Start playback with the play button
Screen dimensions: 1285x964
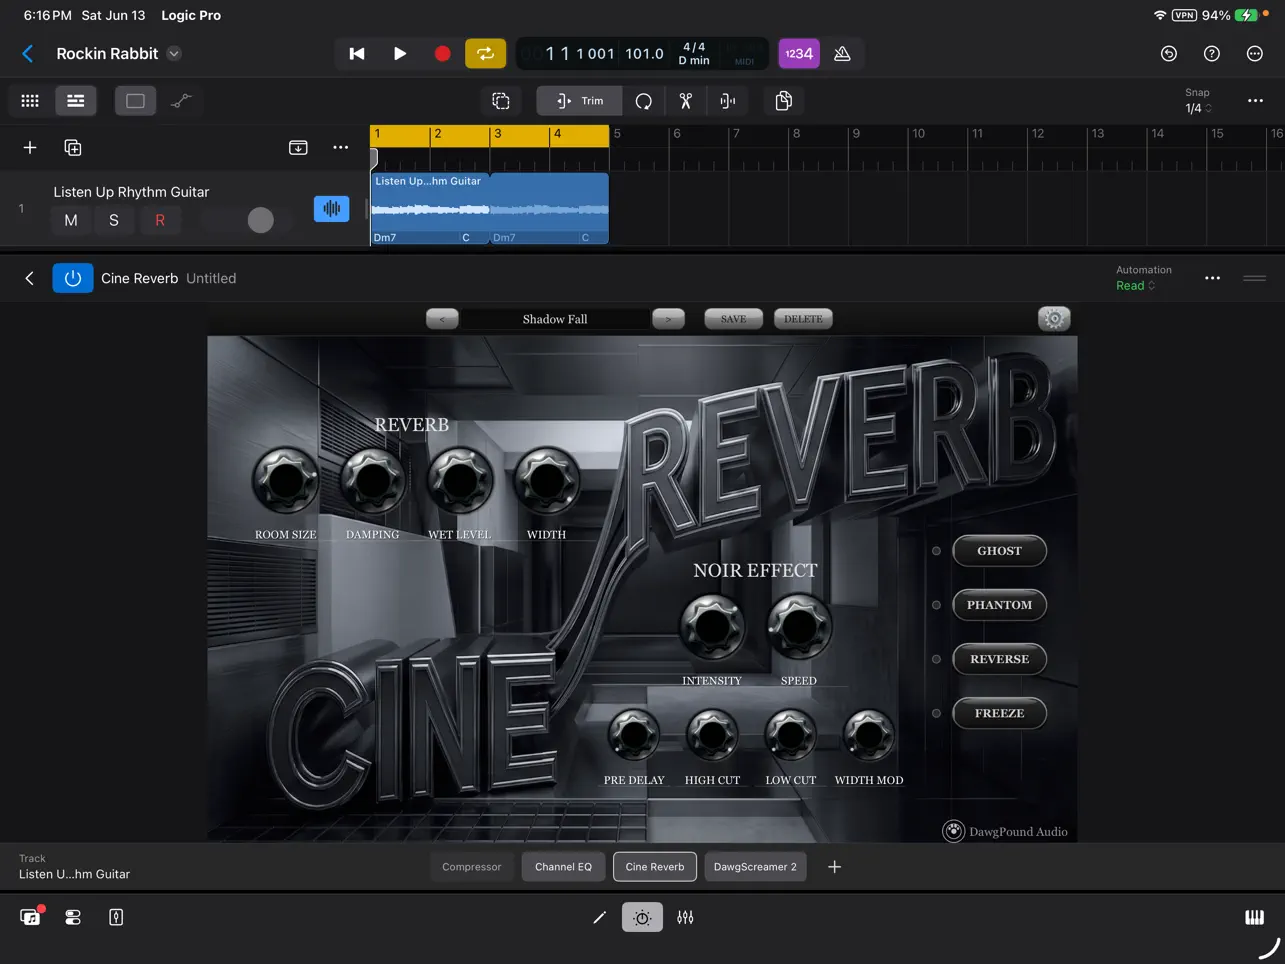tap(400, 54)
